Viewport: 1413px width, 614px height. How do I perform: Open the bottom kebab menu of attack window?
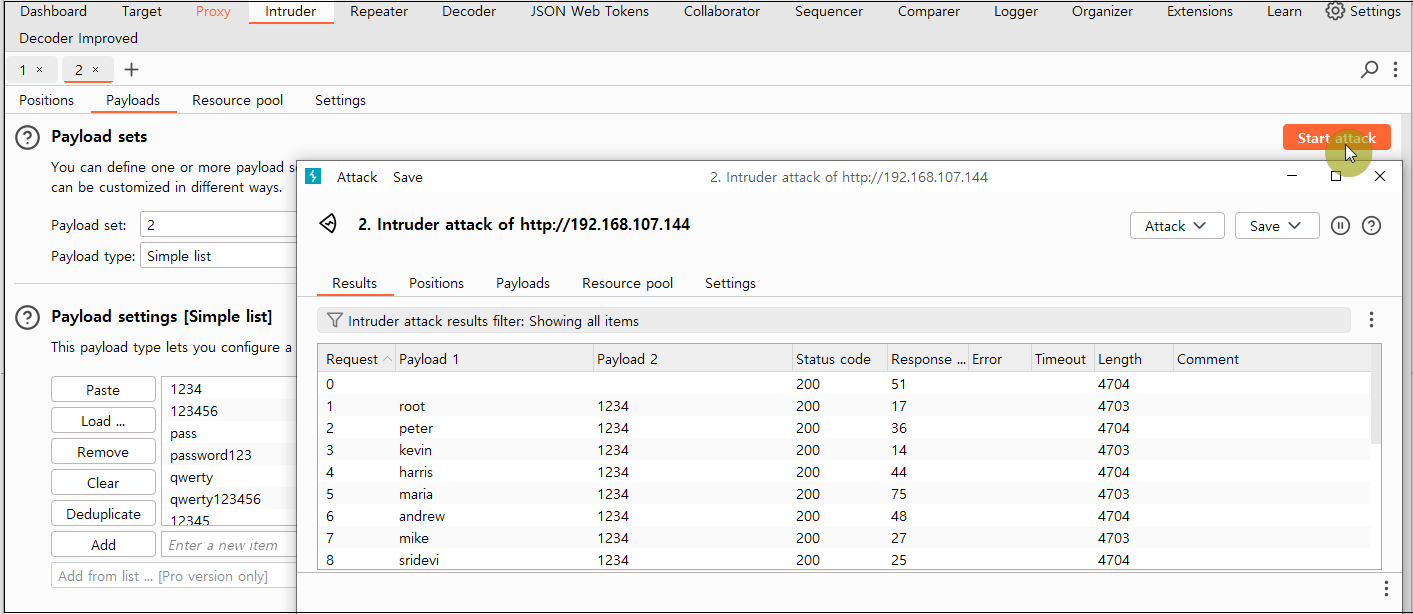1386,588
